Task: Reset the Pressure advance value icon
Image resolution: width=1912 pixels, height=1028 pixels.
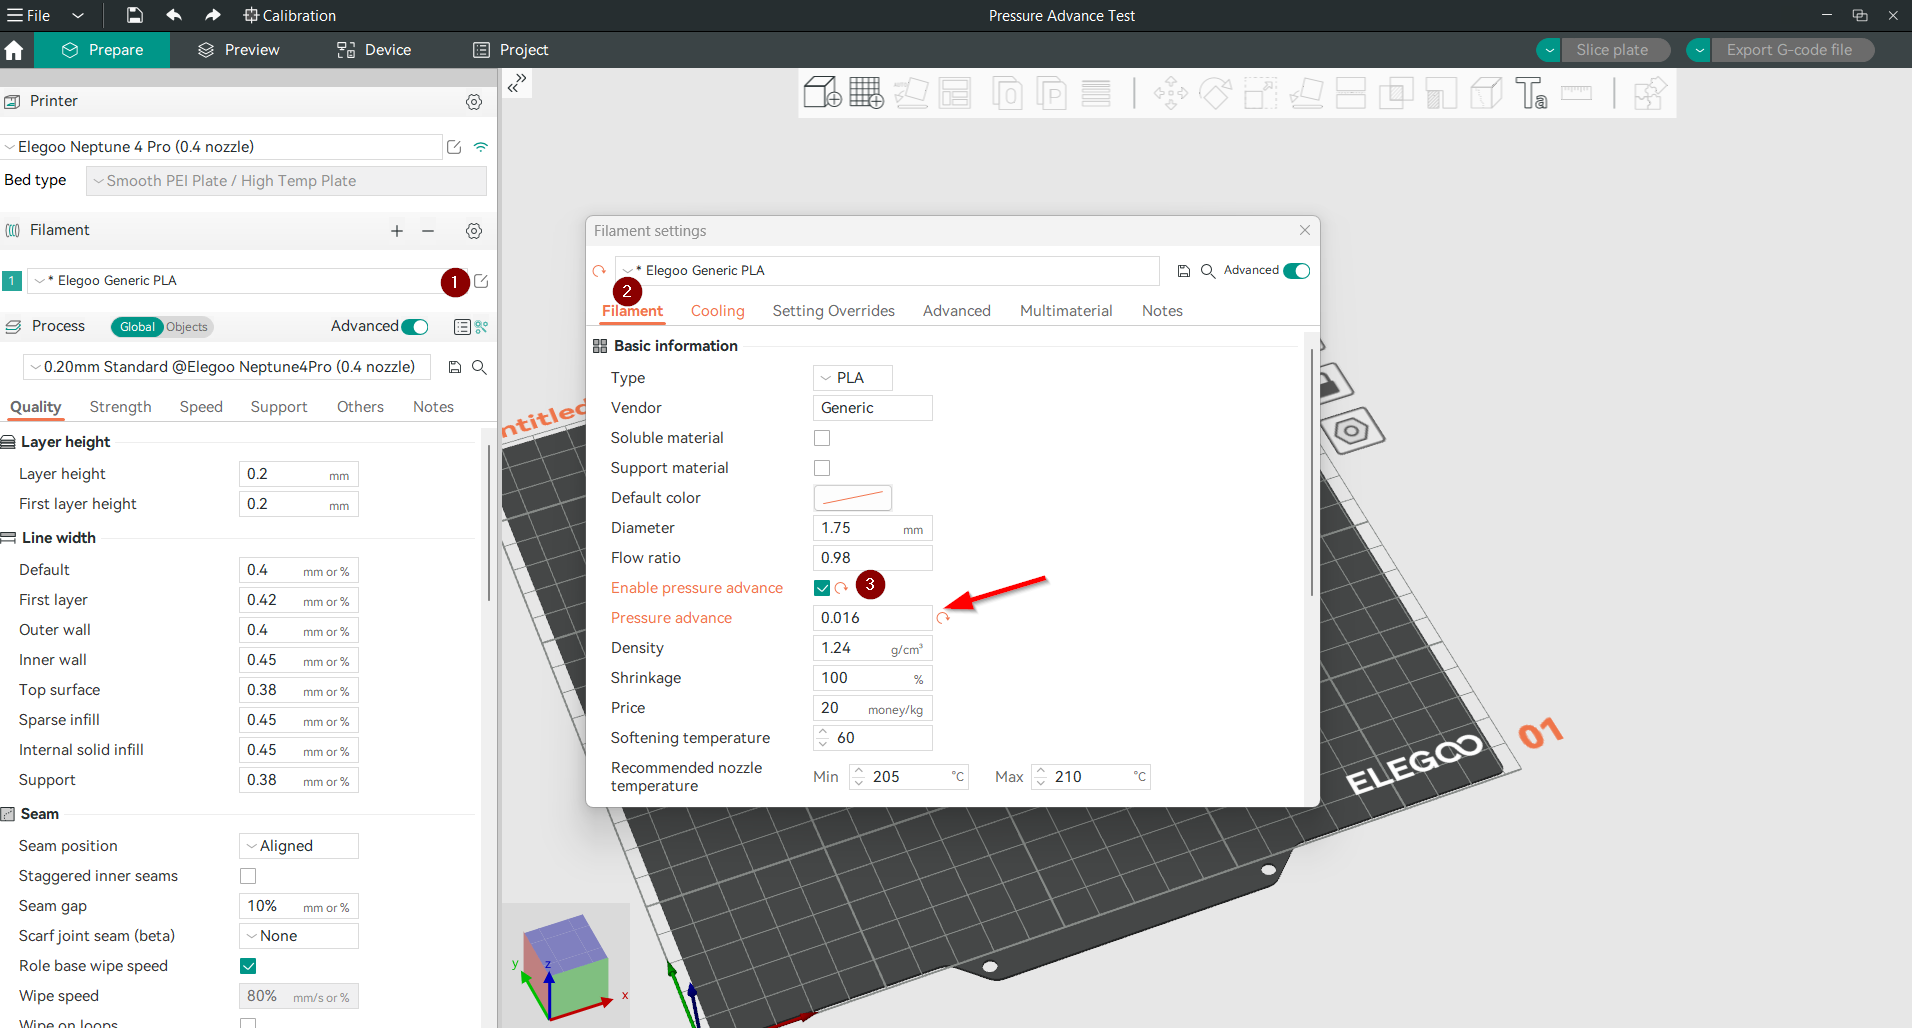Action: [x=943, y=619]
